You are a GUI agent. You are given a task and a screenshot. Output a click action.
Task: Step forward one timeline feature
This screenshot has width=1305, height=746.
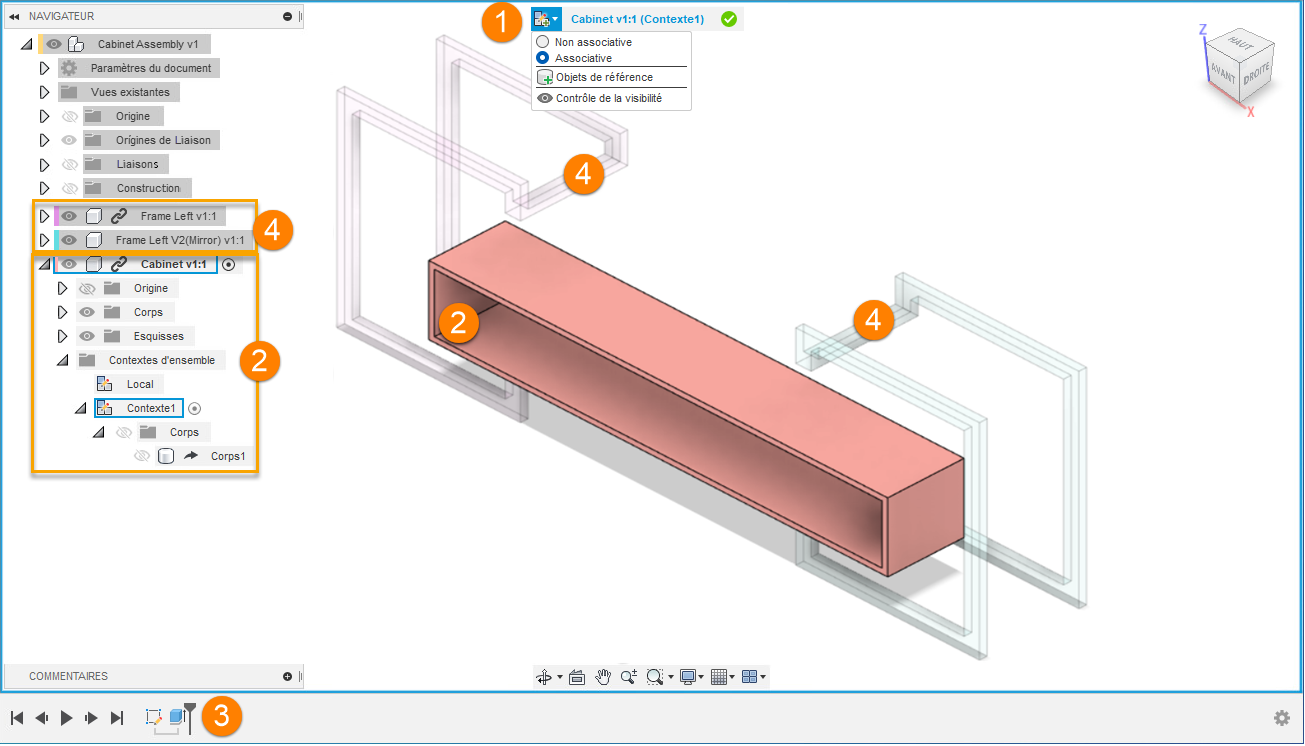(x=92, y=718)
